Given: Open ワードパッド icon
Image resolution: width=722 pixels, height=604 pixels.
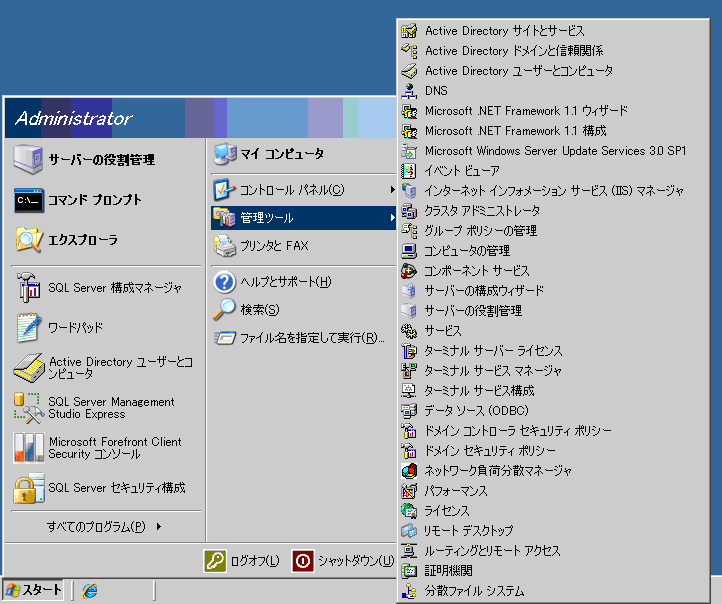Looking at the screenshot, I should pos(29,327).
